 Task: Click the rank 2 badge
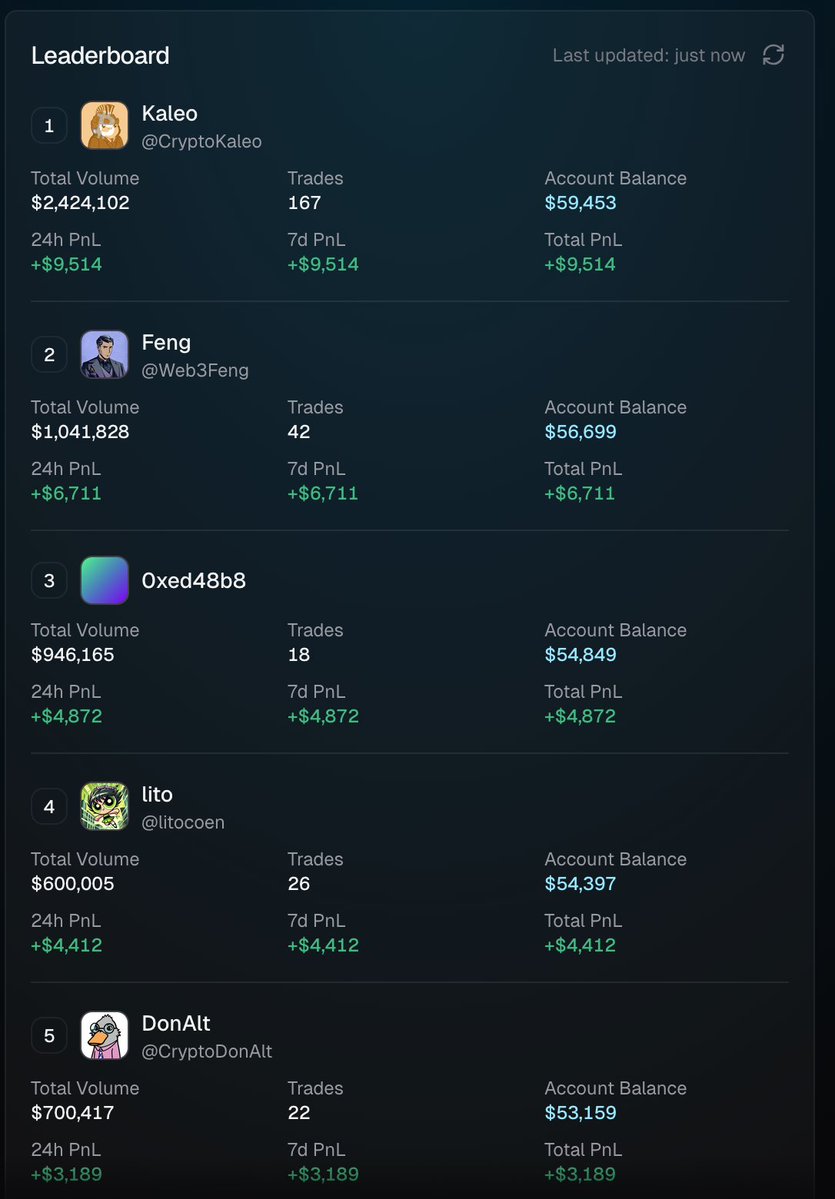[49, 355]
